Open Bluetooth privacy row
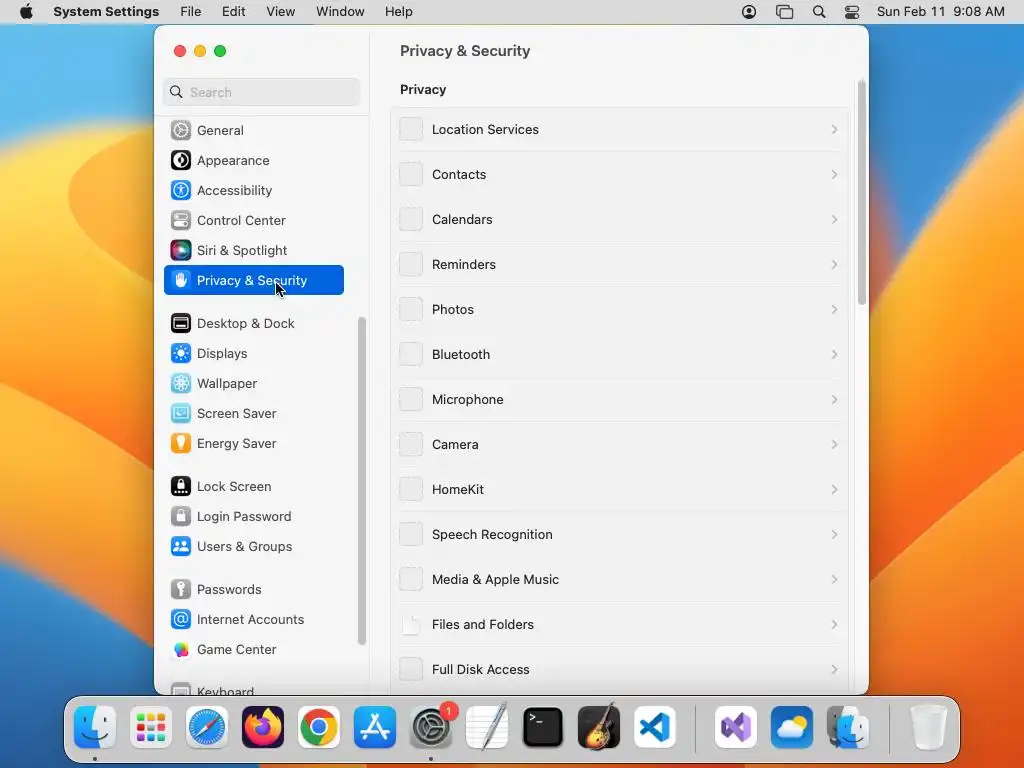1024x768 pixels. (619, 355)
